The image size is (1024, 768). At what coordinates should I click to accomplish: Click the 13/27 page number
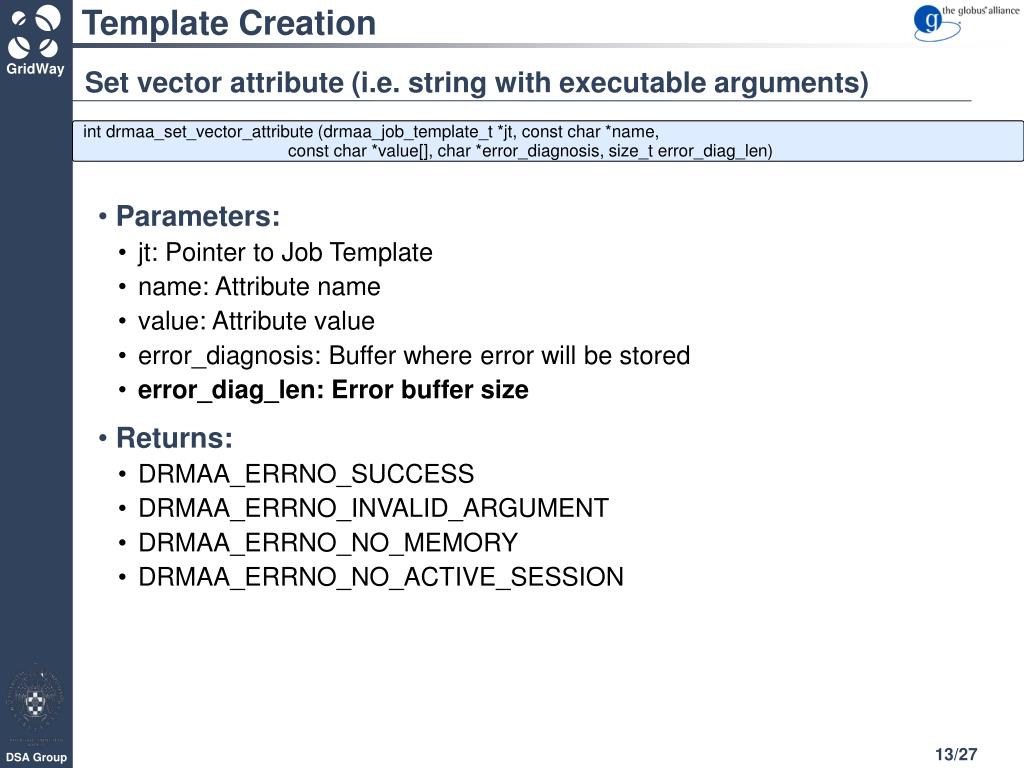956,754
